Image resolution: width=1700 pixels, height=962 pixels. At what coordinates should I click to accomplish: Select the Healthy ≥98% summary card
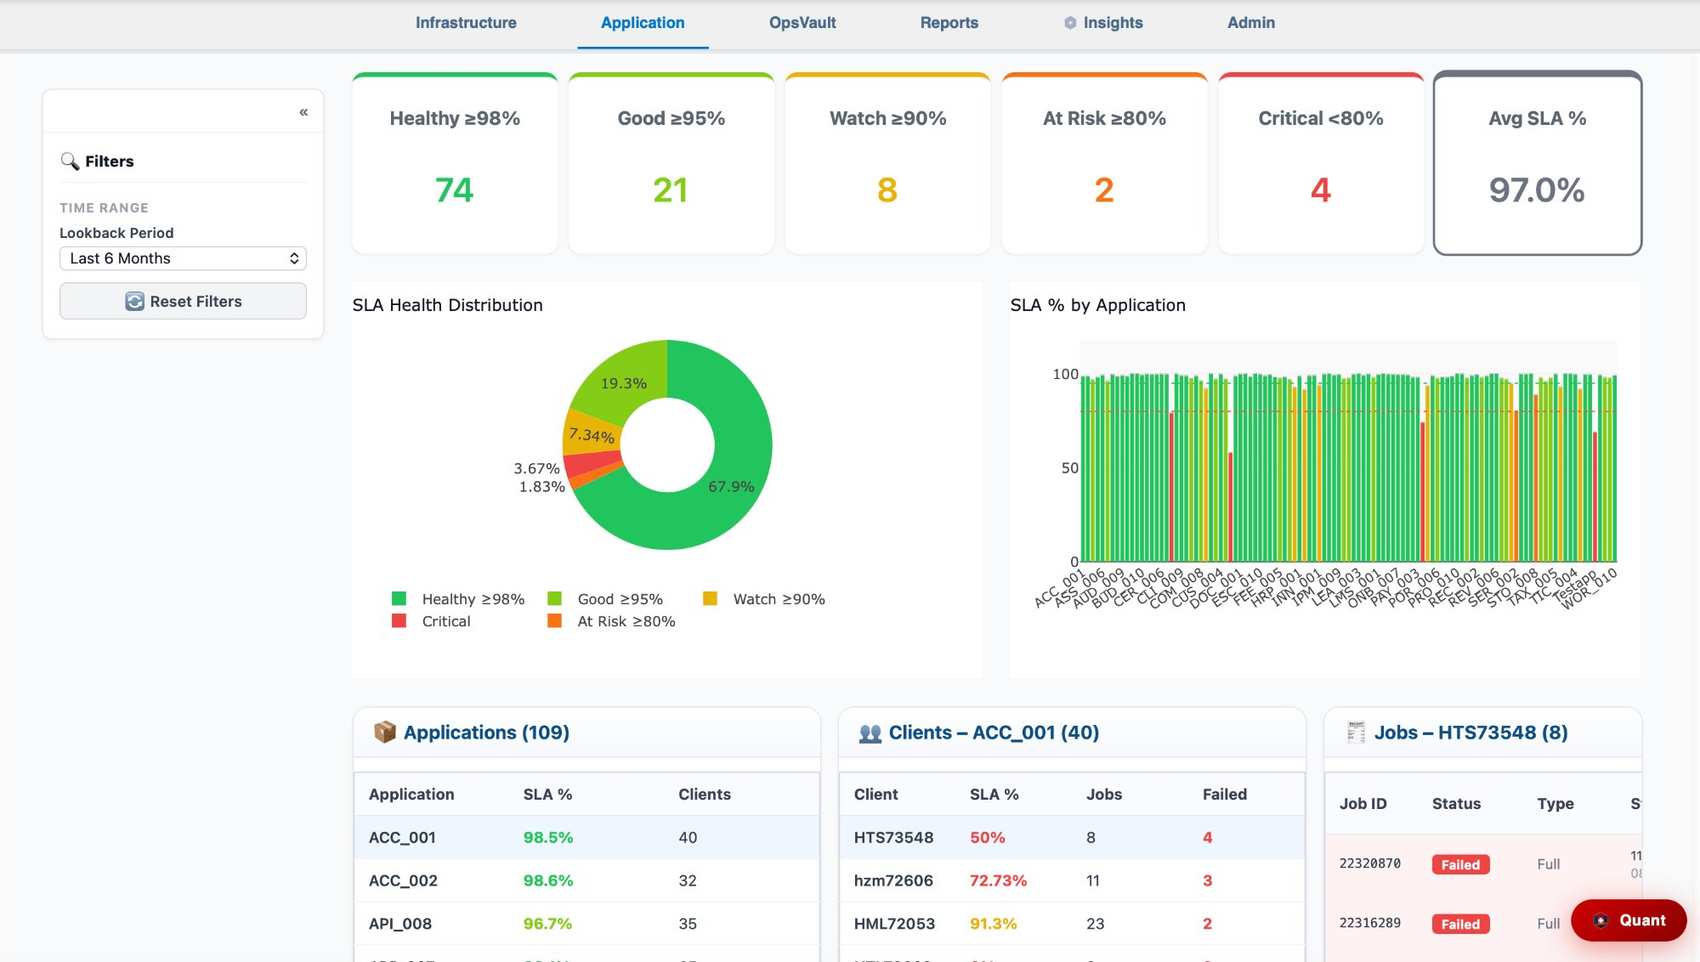tap(455, 163)
